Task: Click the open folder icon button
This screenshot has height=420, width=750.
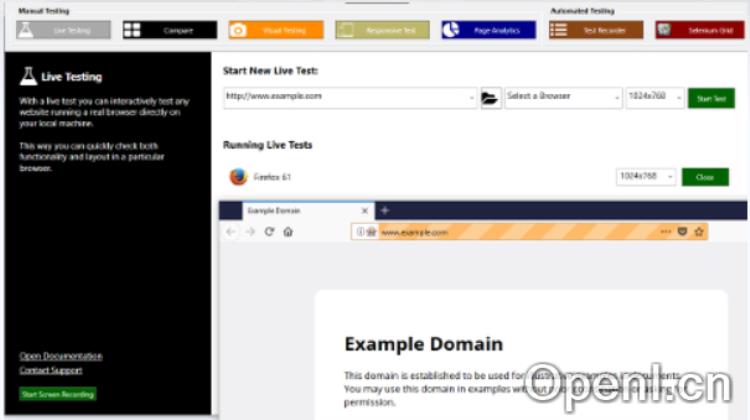Action: 491,98
